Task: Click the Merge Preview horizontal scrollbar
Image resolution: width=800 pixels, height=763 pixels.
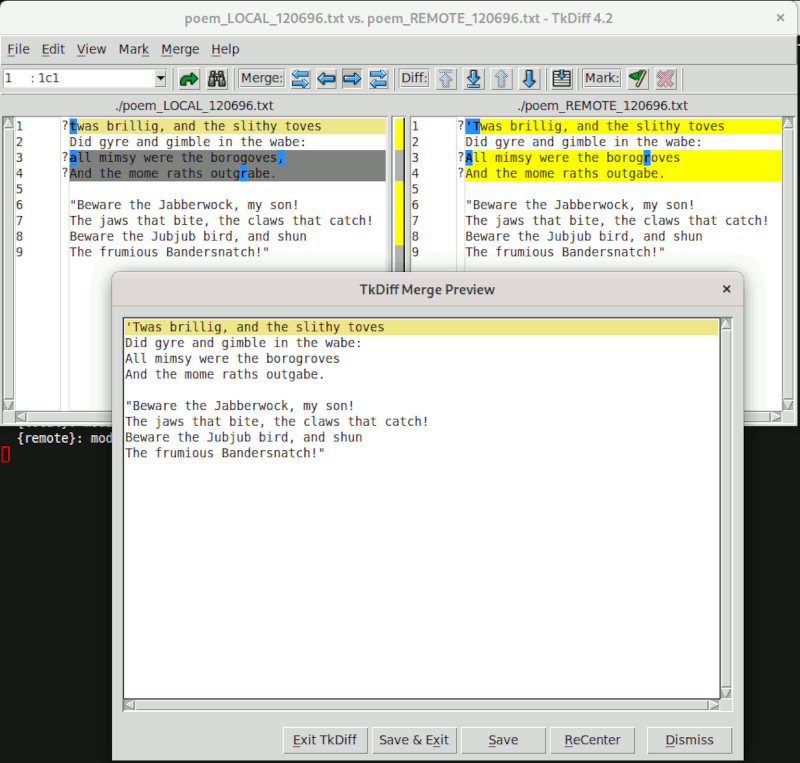Action: tap(421, 705)
